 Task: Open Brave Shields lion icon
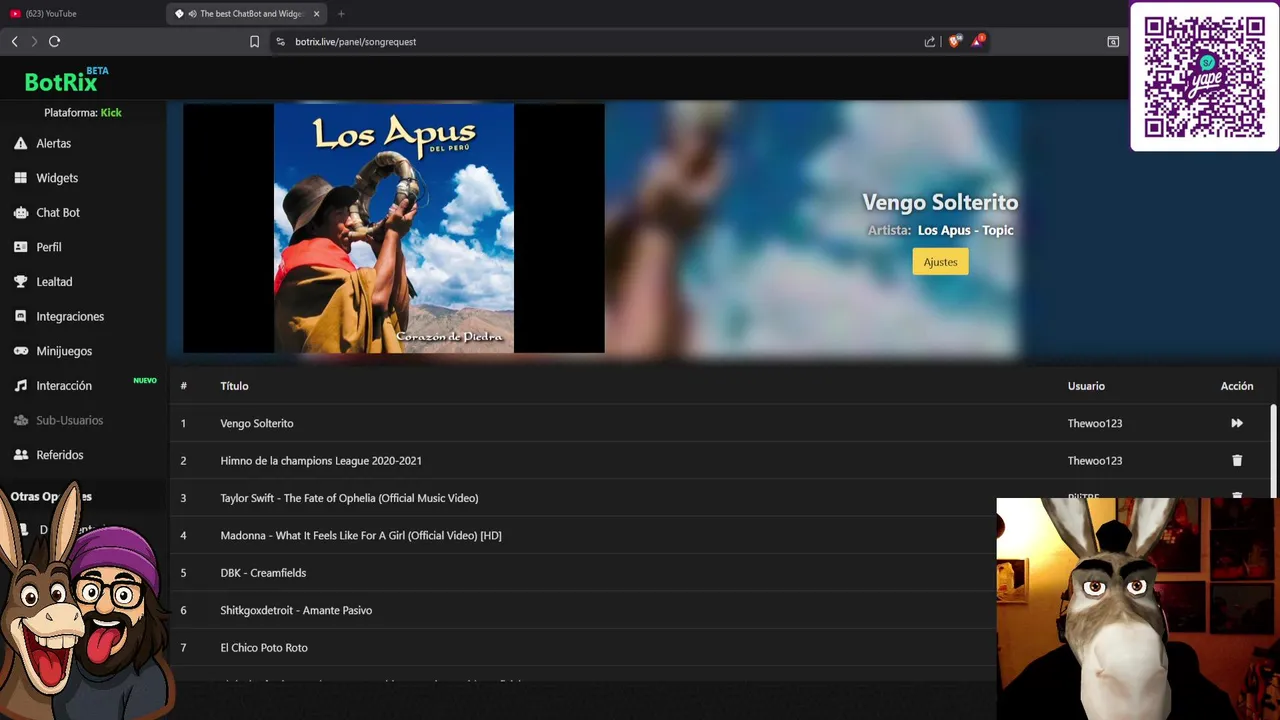[x=954, y=41]
